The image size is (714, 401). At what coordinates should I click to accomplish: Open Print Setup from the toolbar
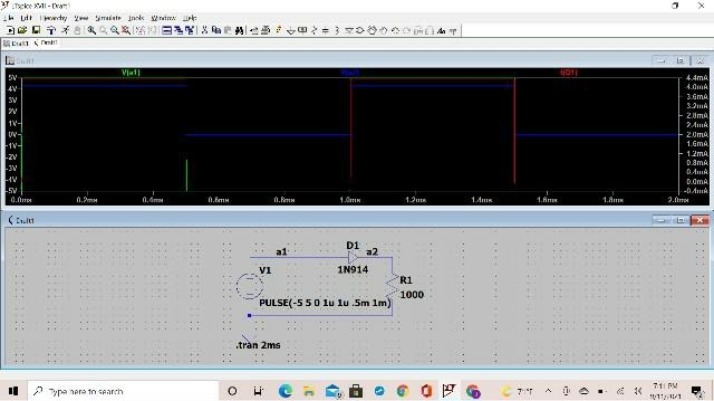point(254,30)
